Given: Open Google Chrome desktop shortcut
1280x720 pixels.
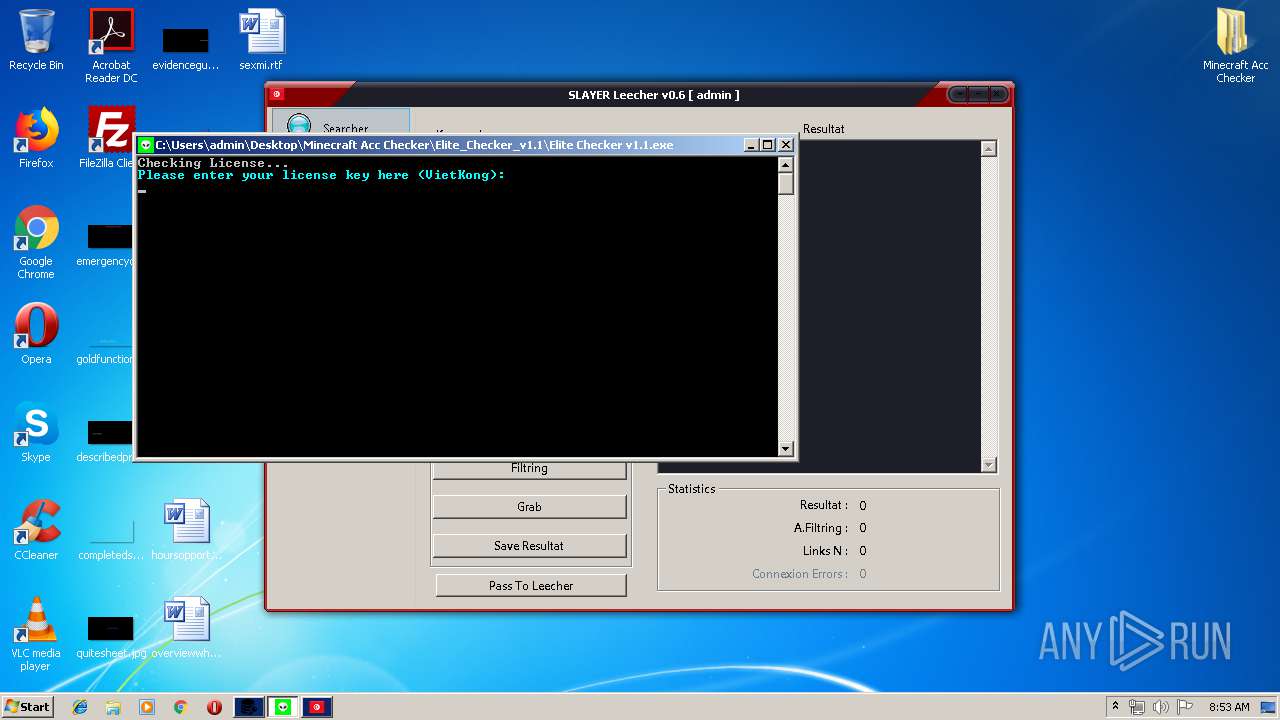Looking at the screenshot, I should click(36, 242).
